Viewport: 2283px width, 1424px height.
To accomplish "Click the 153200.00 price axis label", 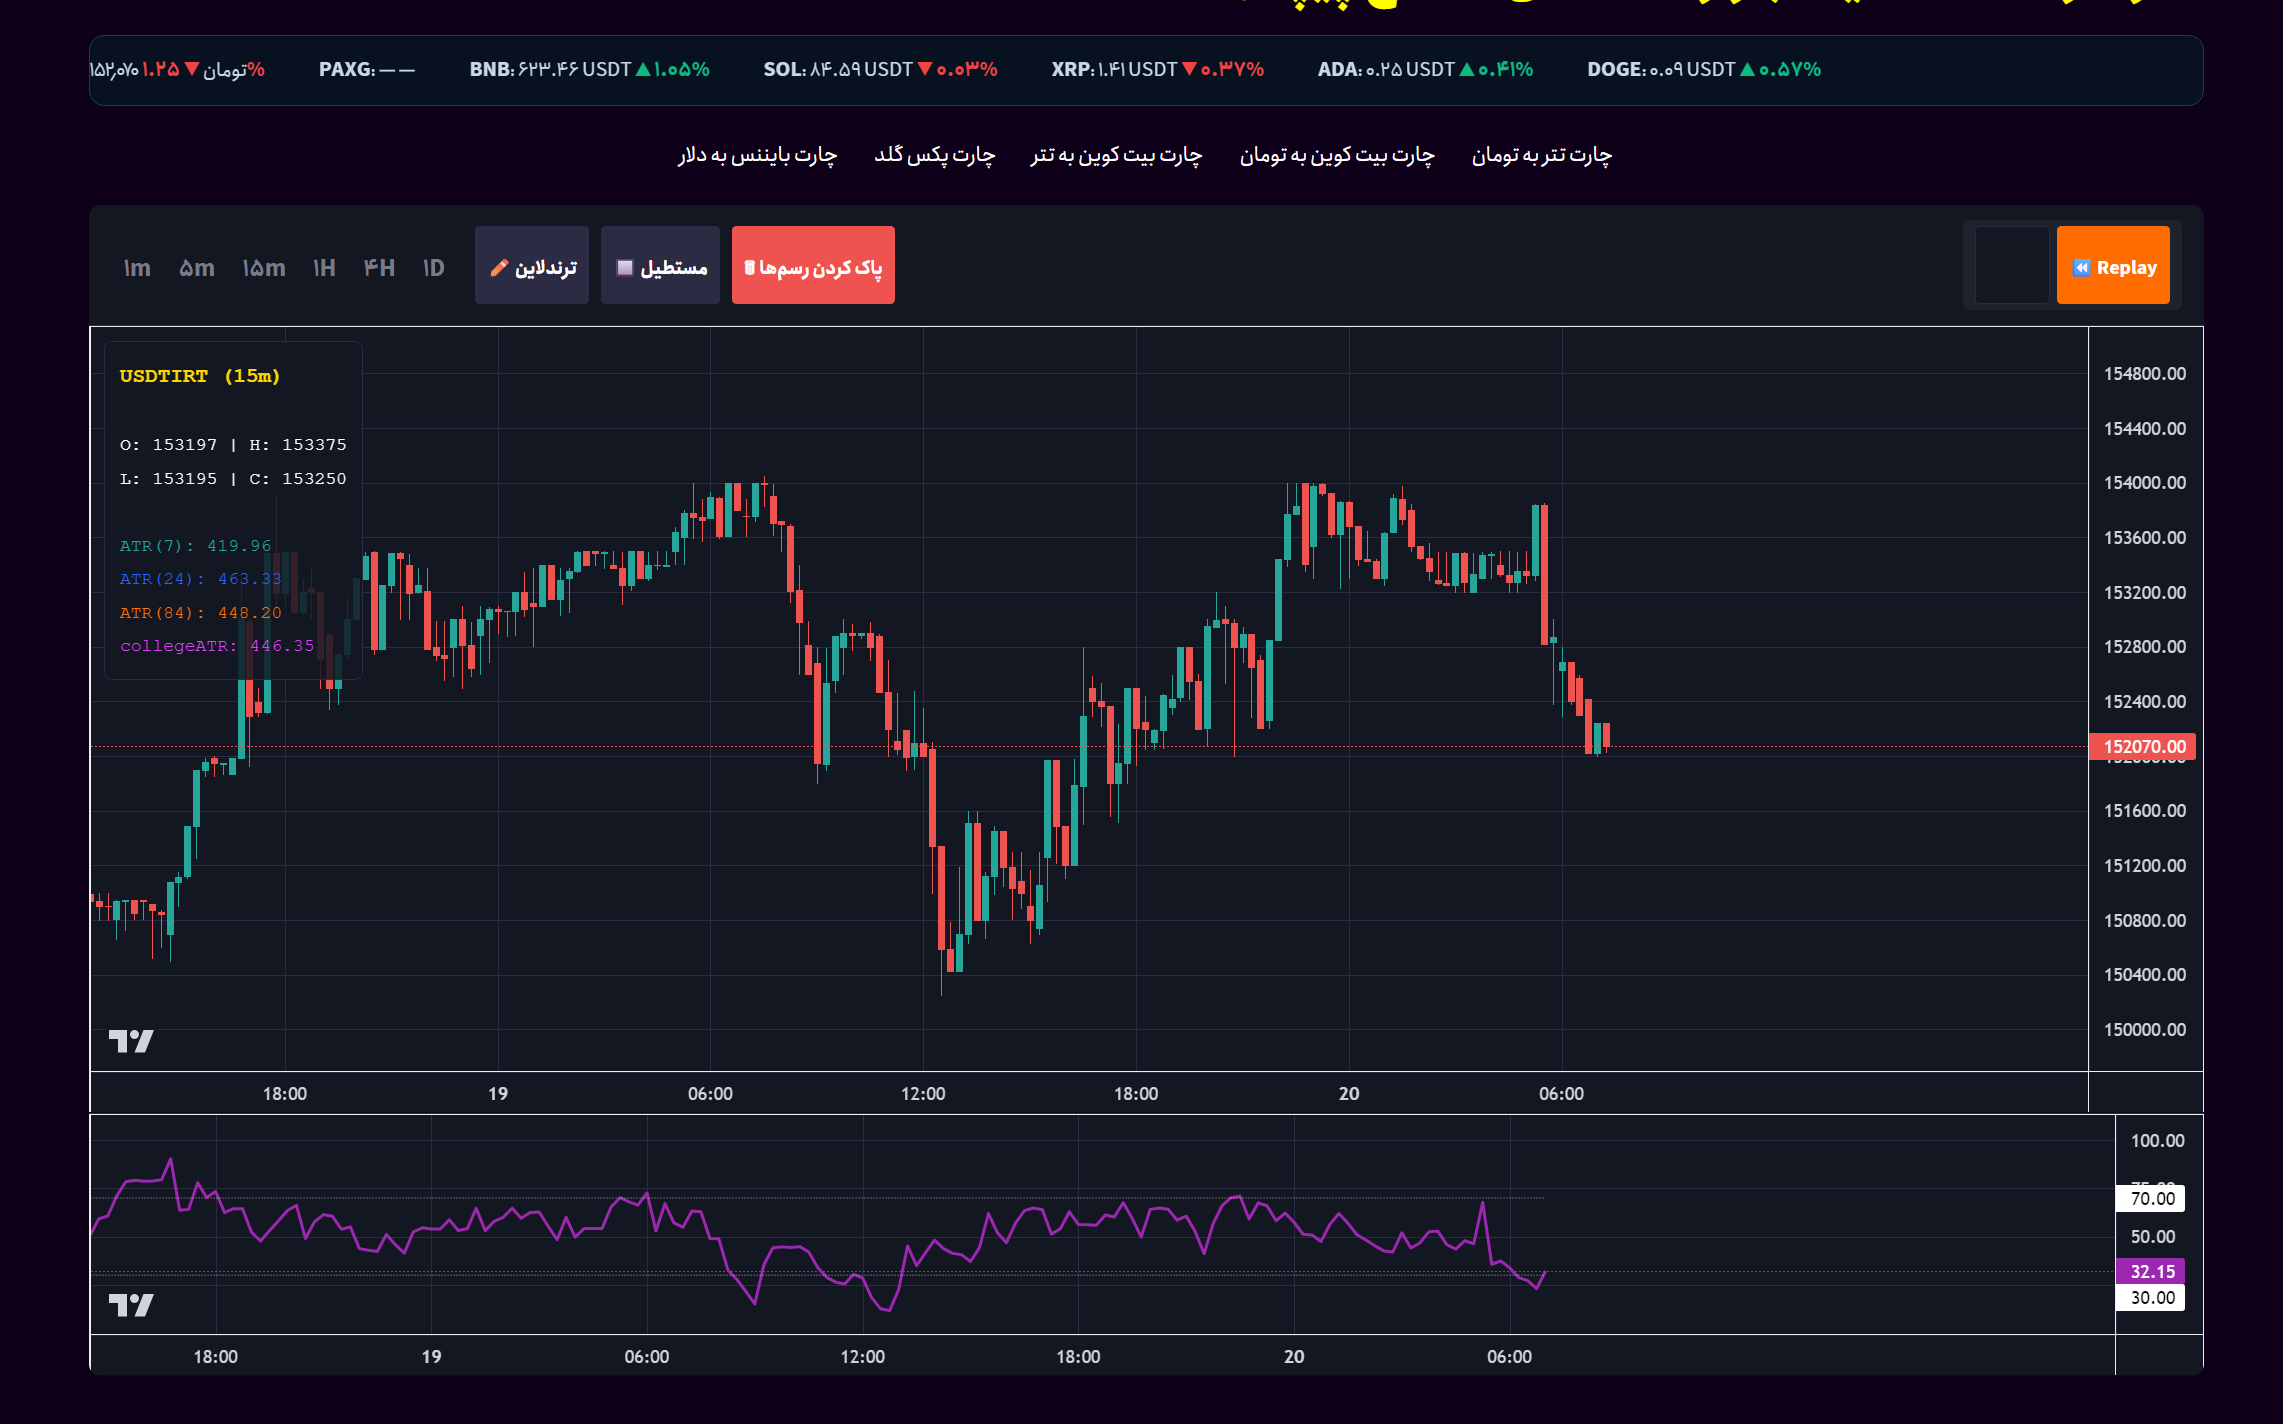I will pyautogui.click(x=2145, y=593).
